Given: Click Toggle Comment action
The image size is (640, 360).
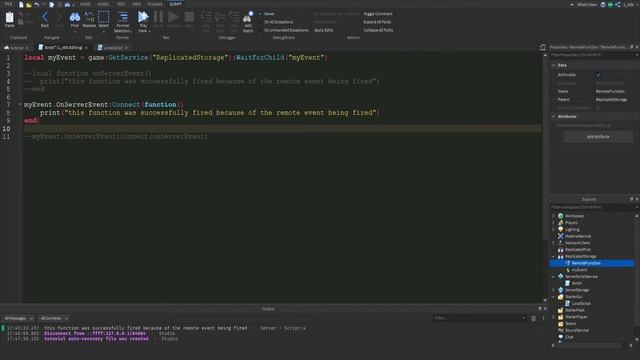Looking at the screenshot, I should pos(378,14).
